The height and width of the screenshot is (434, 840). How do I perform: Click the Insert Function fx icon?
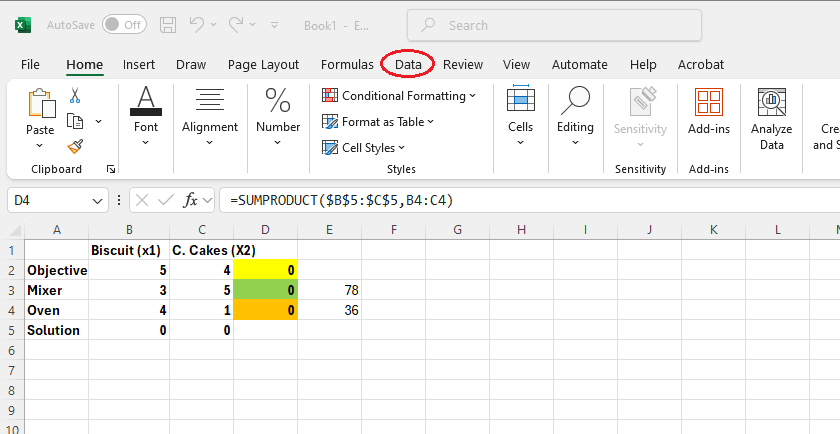[x=192, y=200]
